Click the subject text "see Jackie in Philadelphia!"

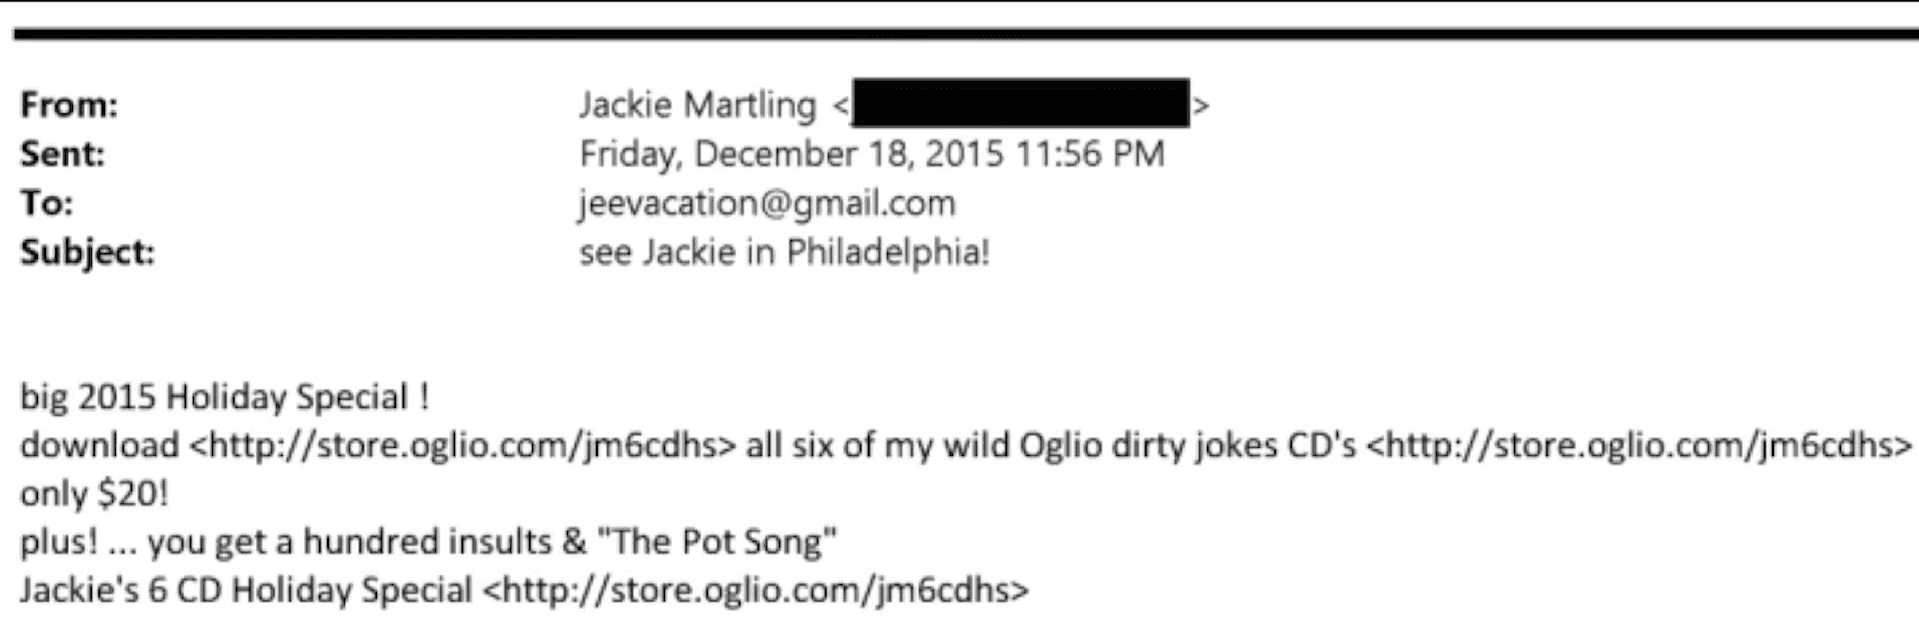(784, 252)
